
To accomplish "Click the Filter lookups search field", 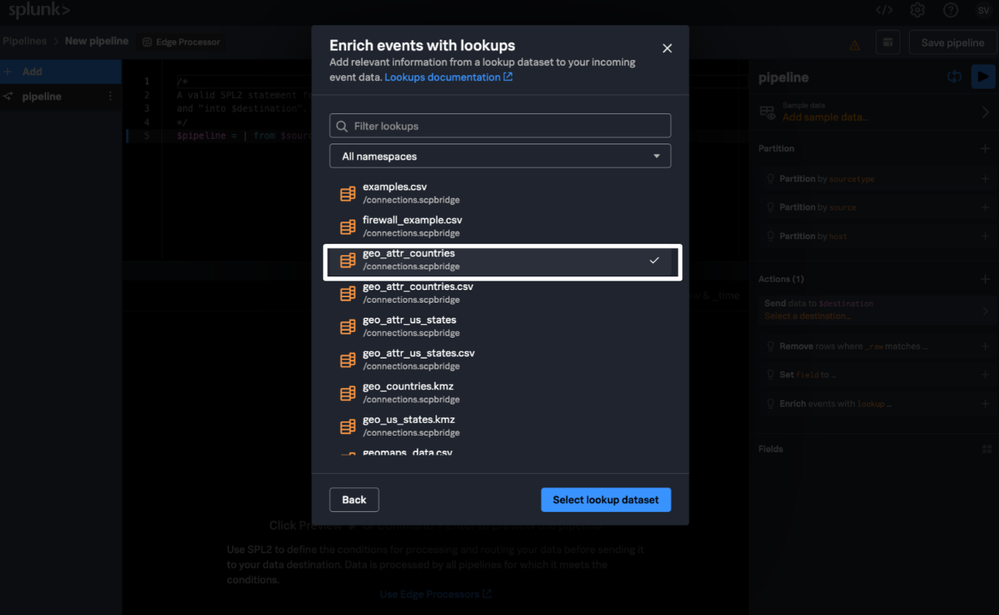I will click(x=500, y=126).
